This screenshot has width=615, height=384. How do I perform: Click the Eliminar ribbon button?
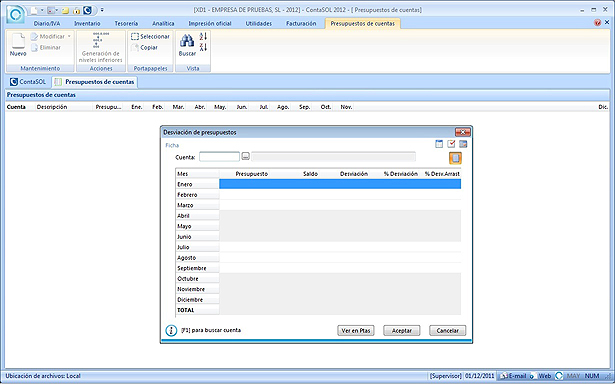pos(46,47)
